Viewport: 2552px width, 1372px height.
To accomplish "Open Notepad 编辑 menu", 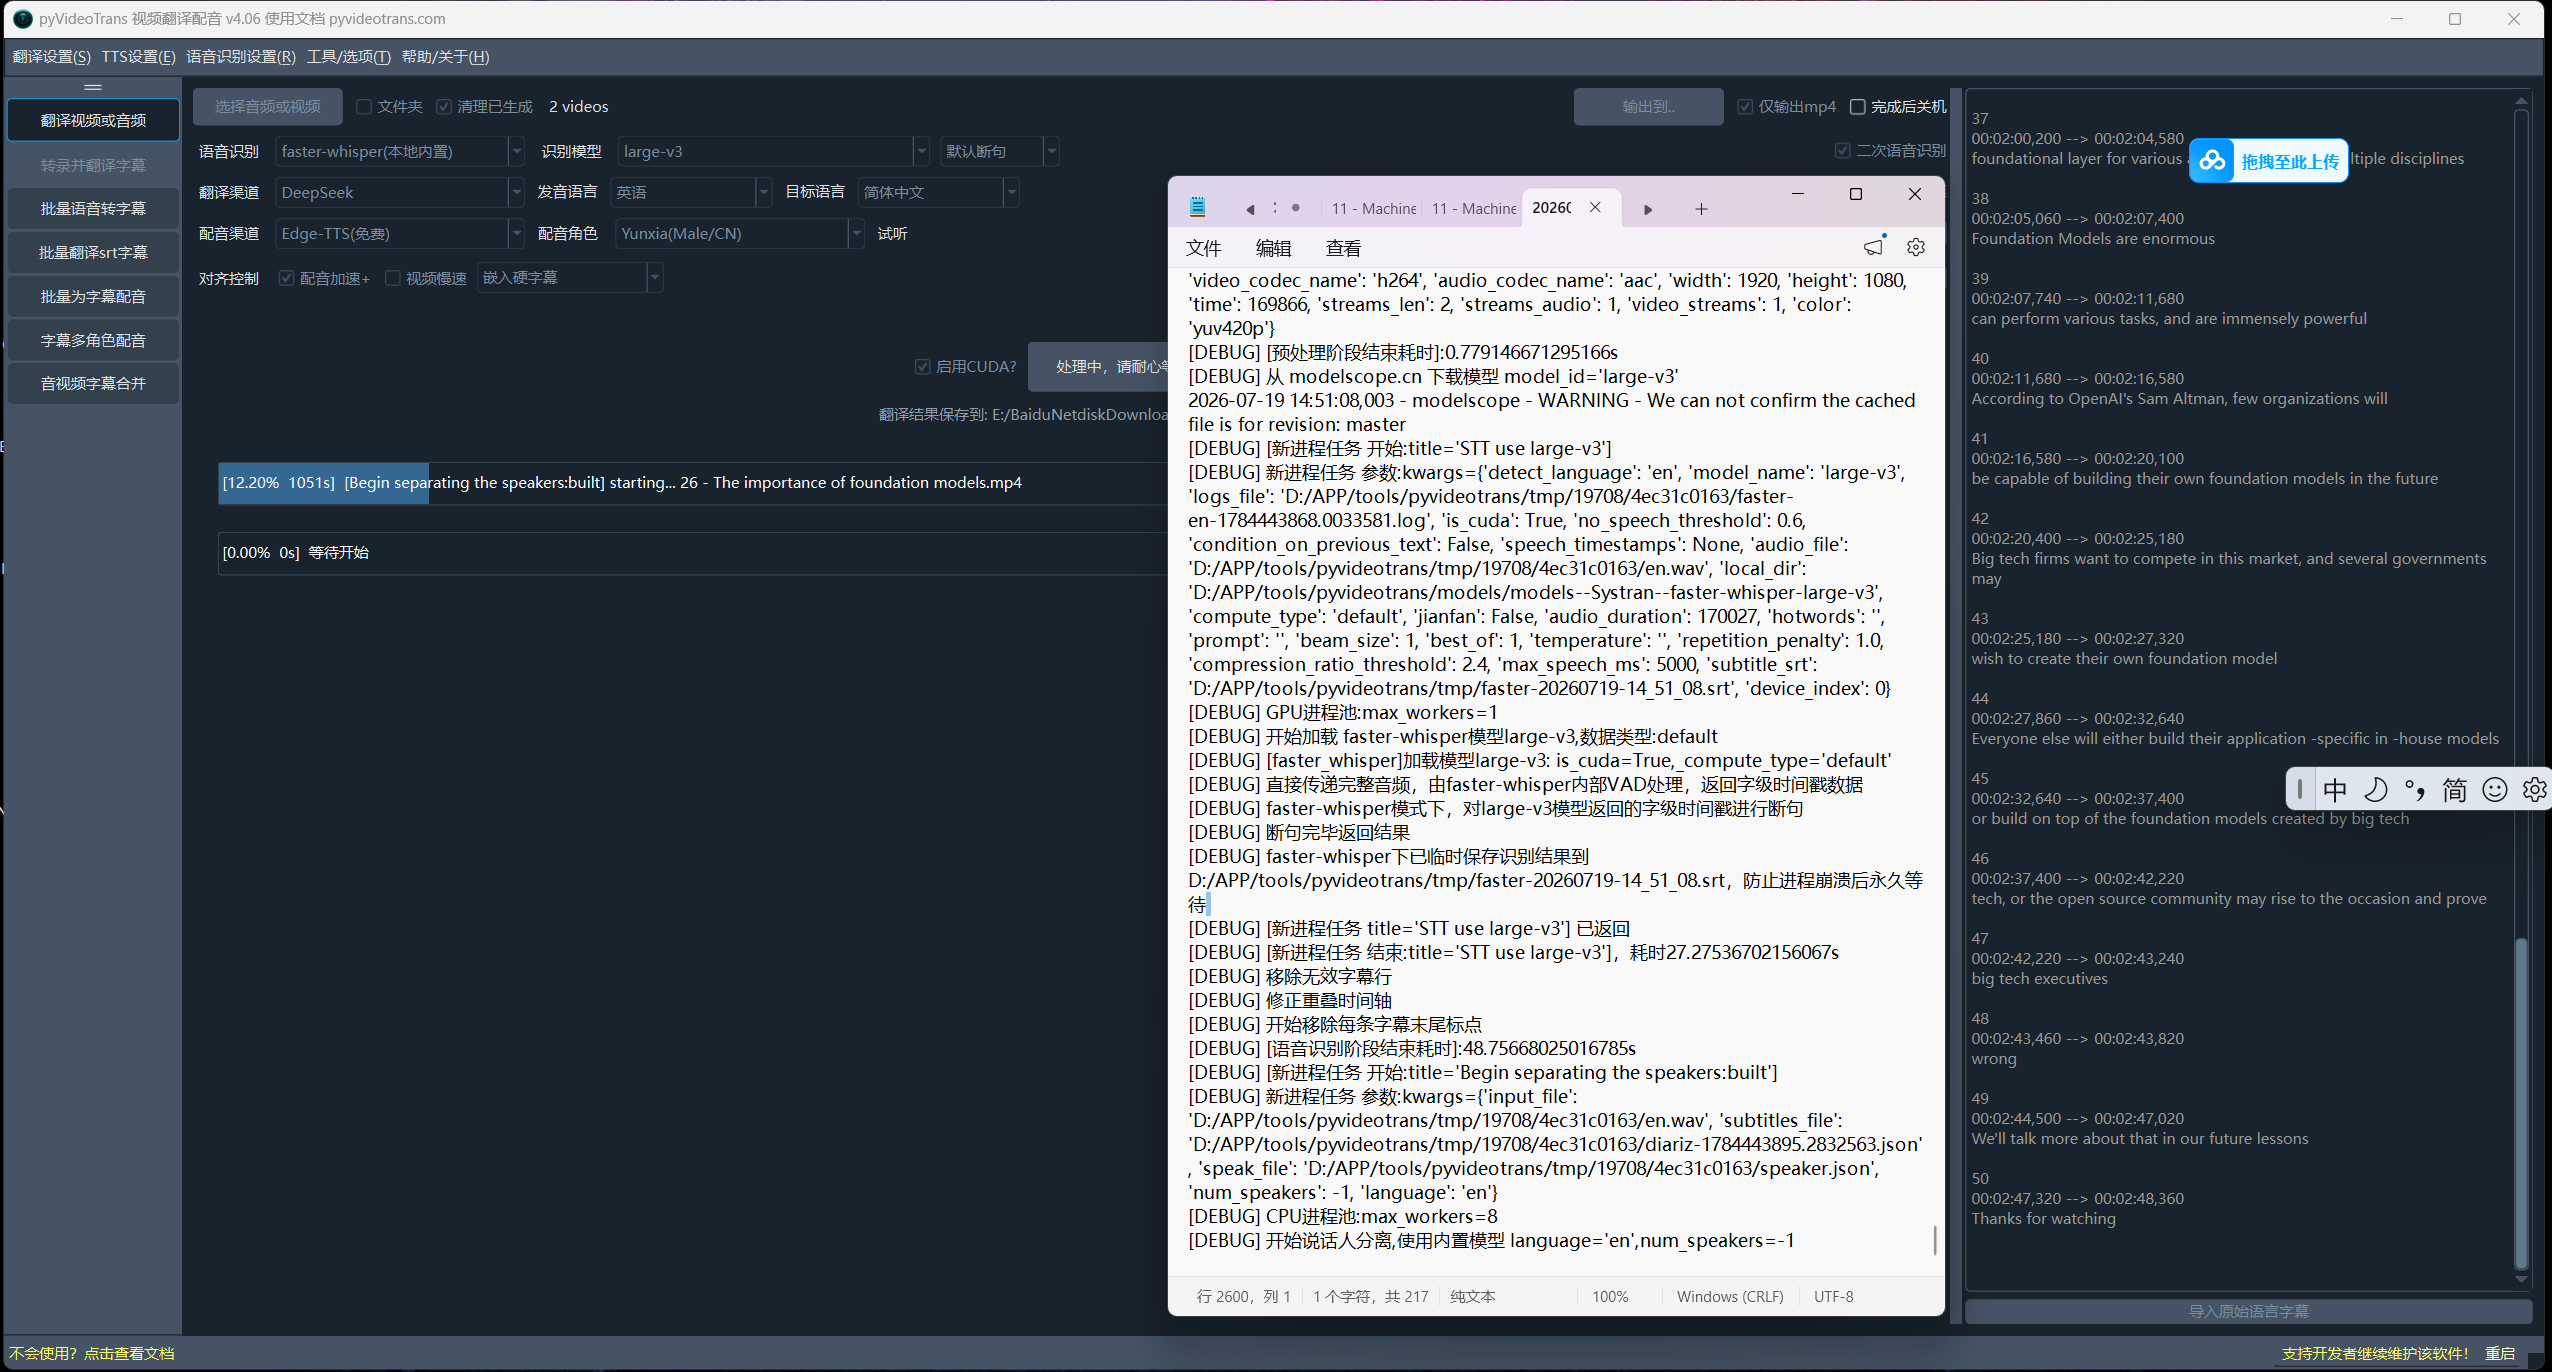I will coord(1273,248).
